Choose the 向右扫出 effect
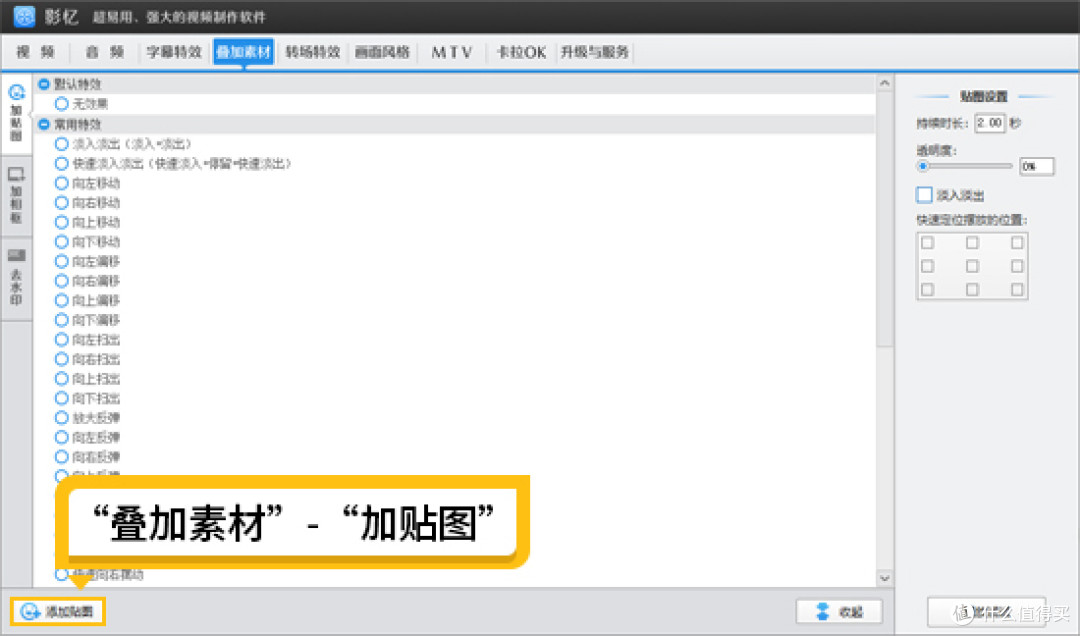Viewport: 1080px width, 636px height. click(x=61, y=359)
